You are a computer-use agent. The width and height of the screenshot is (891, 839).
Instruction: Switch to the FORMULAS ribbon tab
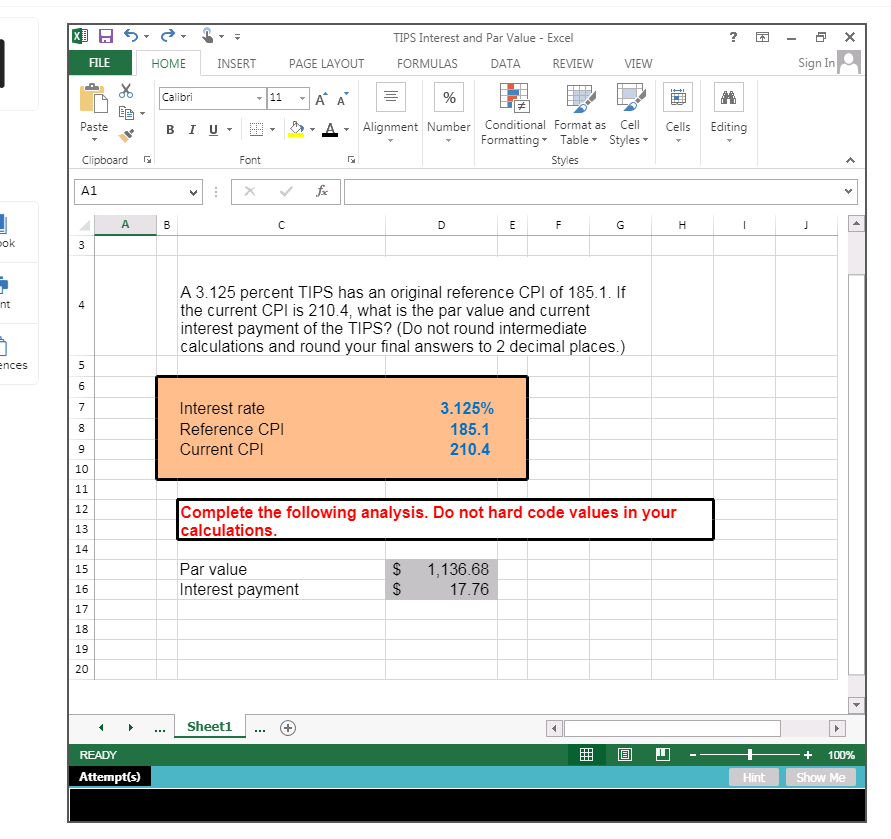[x=427, y=63]
